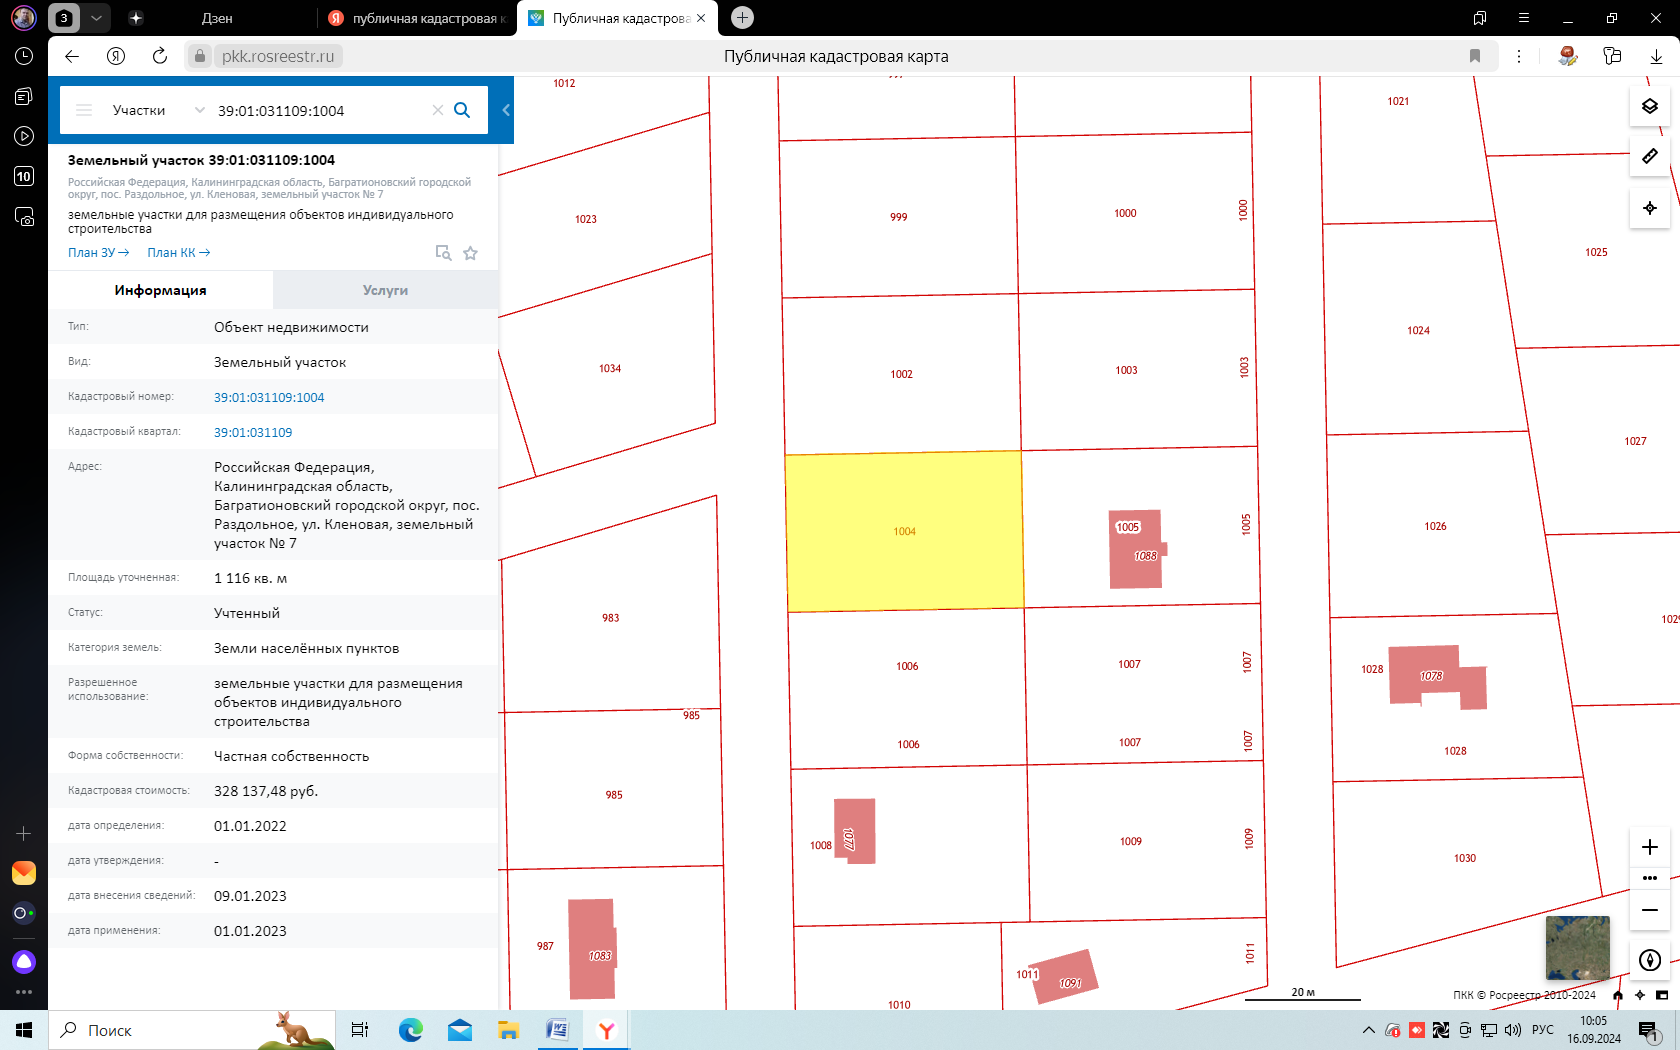Select the ruler measurement tool

point(1650,156)
